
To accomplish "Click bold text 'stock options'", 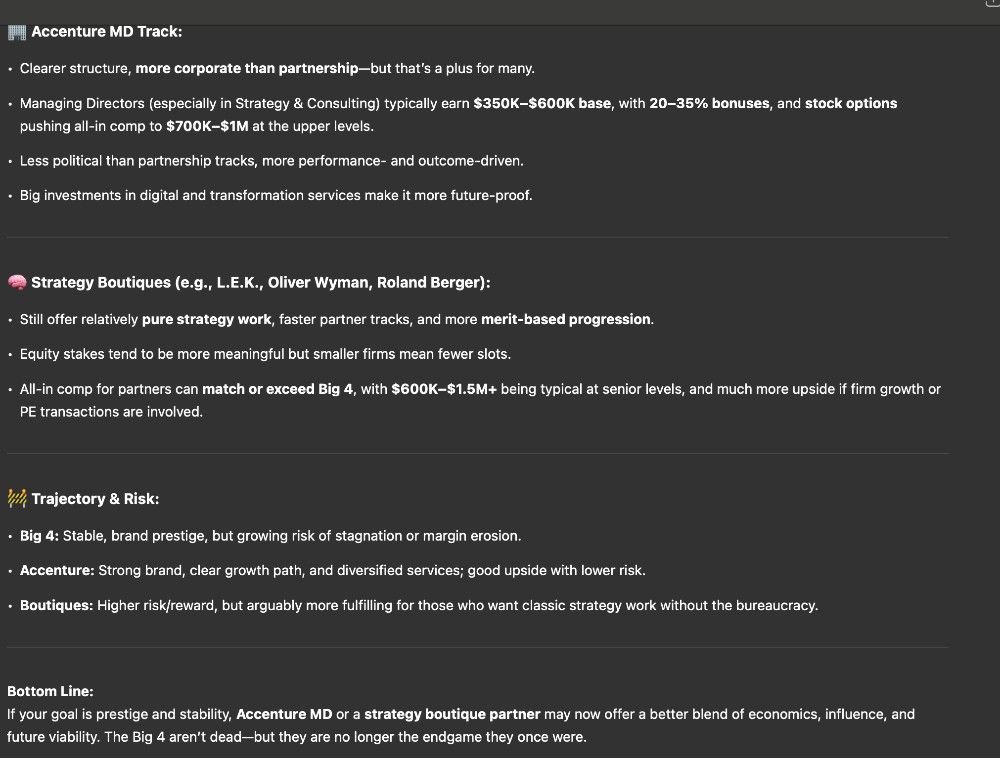I will tap(851, 103).
